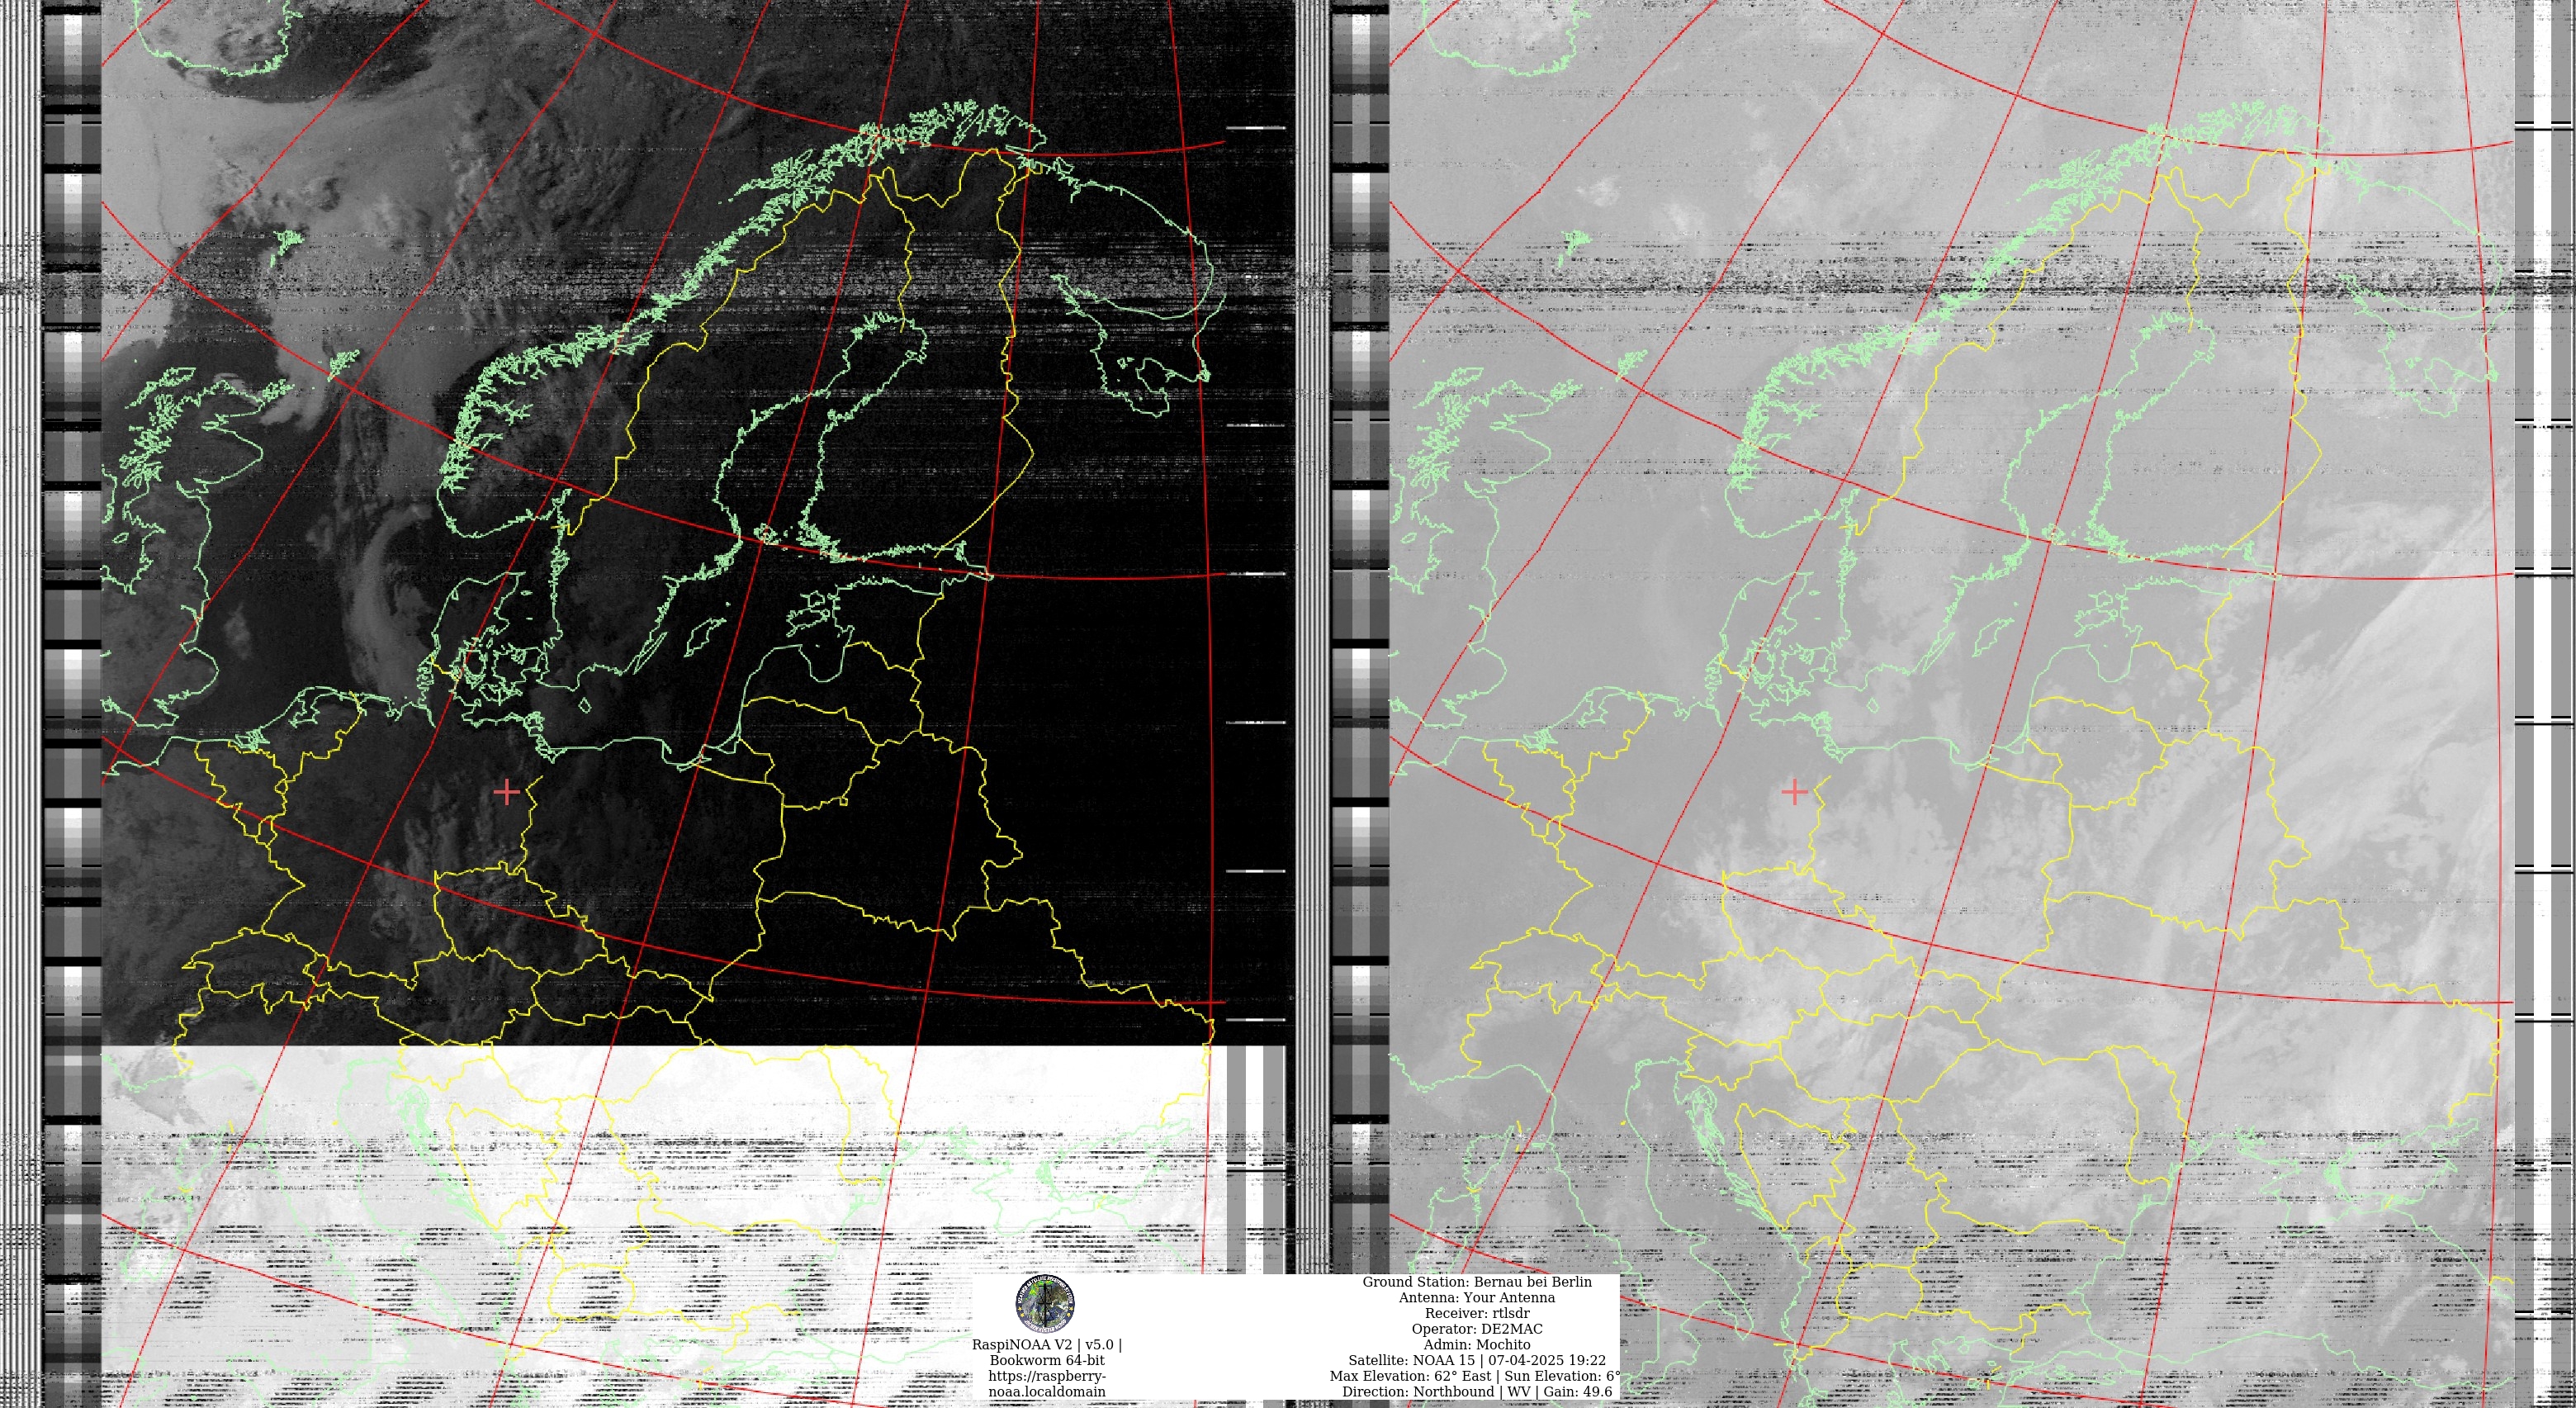2576x1408 pixels.
Task: Click the 'Satellite: NOAA 15' date line
Action: coord(1477,1360)
